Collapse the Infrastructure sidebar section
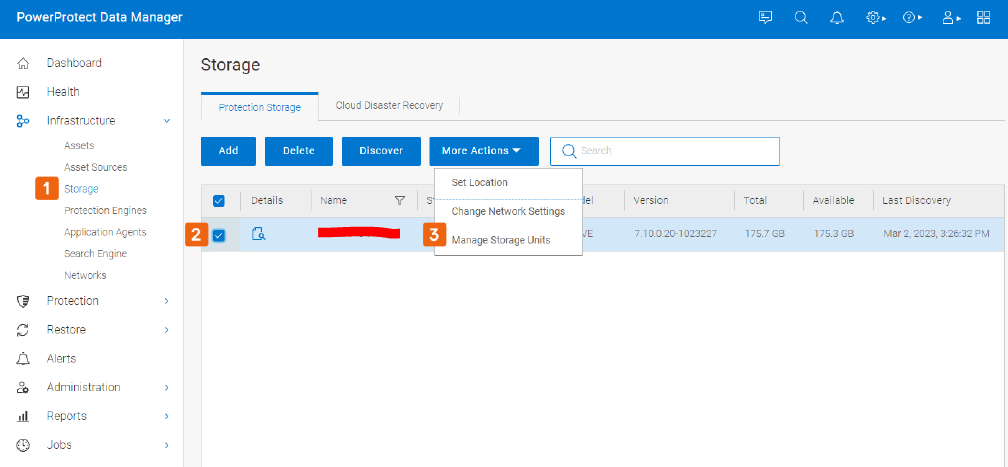The height and width of the screenshot is (467, 1008). coord(166,121)
